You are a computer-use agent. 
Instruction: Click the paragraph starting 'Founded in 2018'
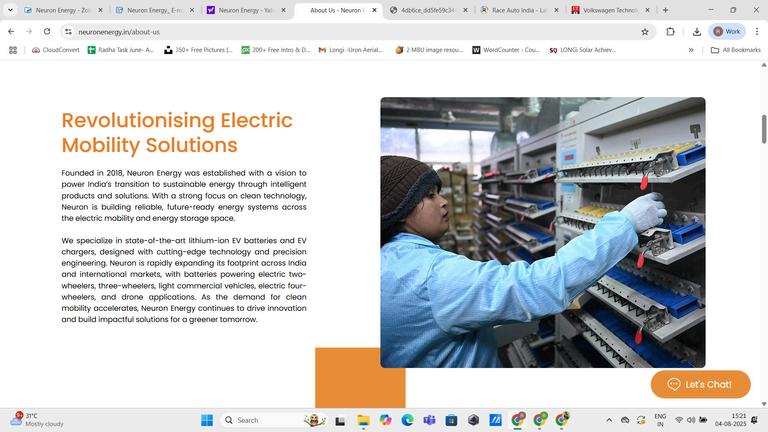(x=184, y=195)
